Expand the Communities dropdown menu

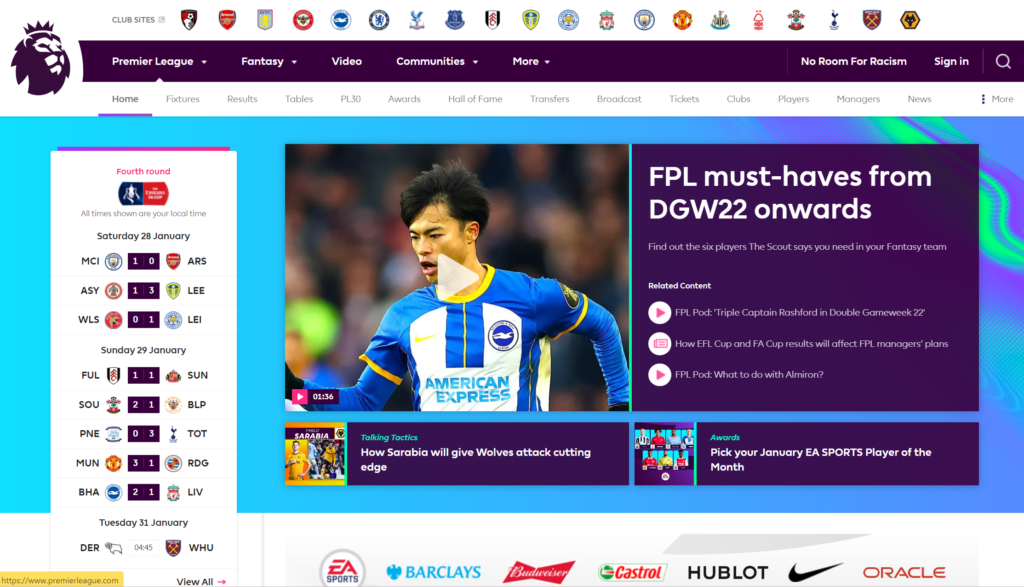point(437,61)
